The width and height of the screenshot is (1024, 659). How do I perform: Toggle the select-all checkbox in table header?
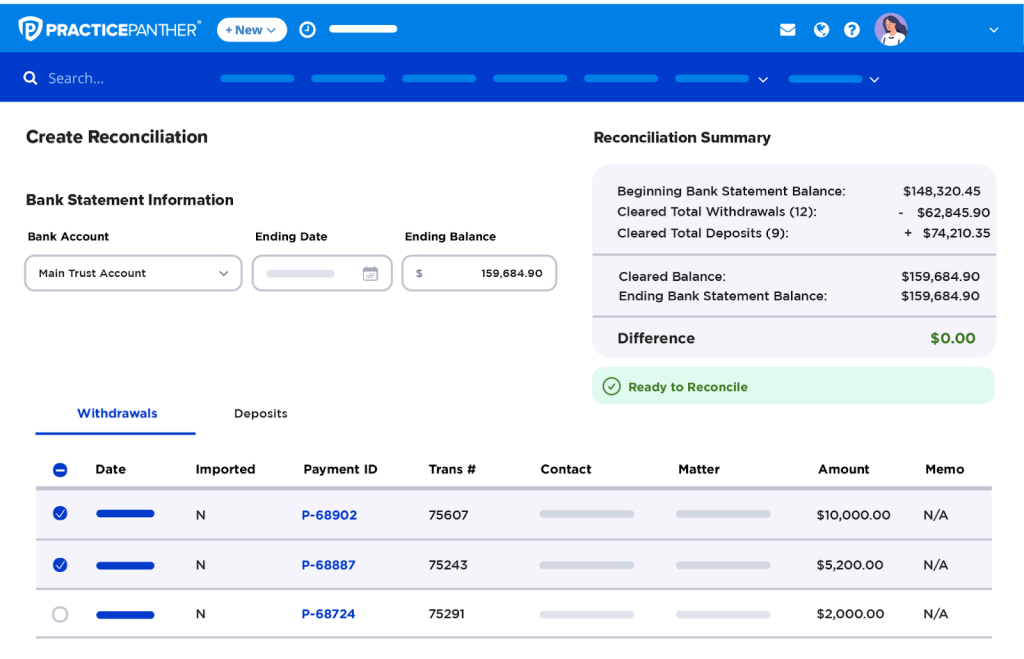pos(60,469)
